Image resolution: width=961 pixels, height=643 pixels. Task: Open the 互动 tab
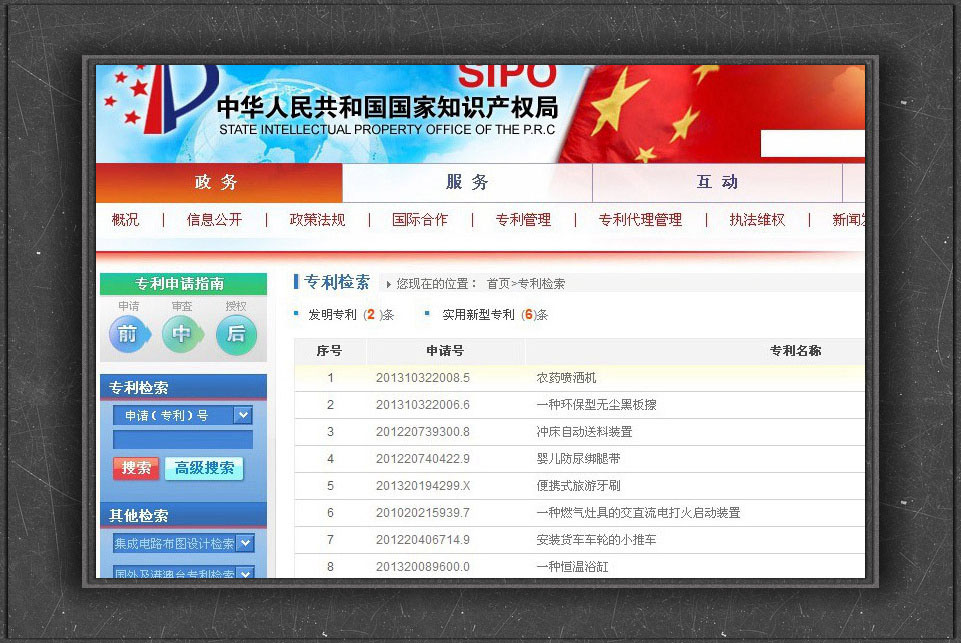[x=717, y=182]
